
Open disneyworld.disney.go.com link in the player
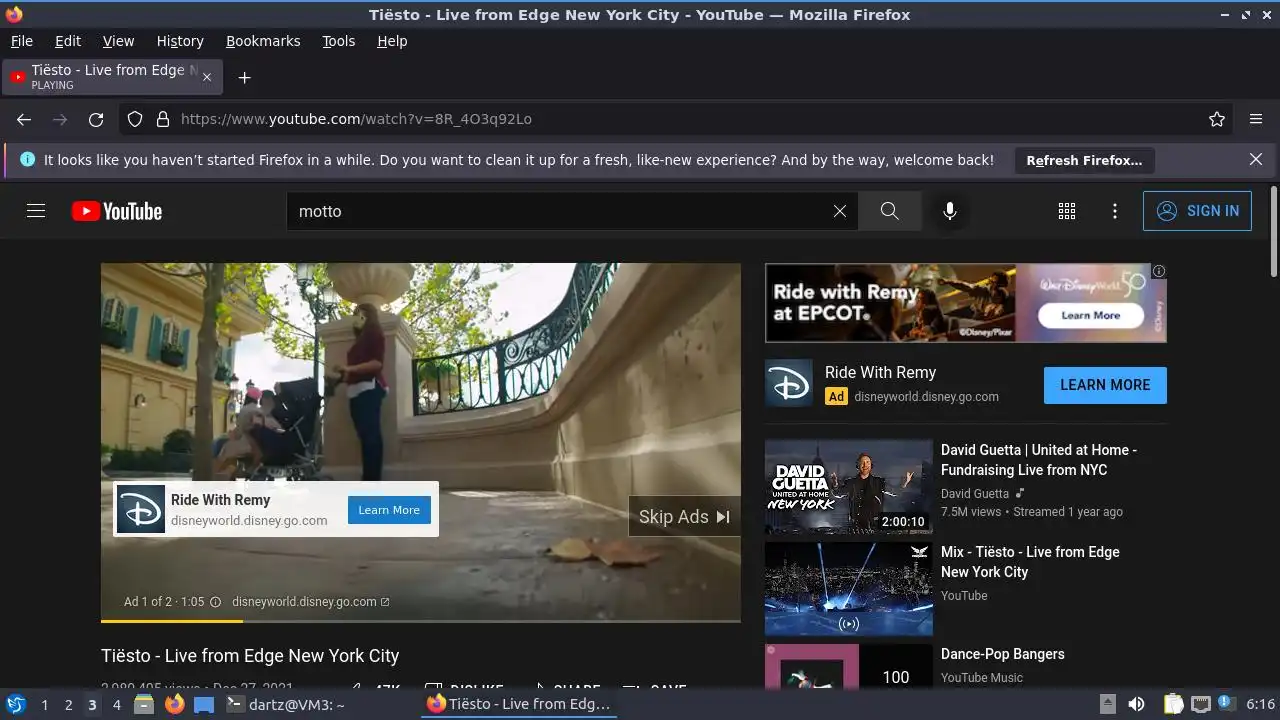point(310,602)
